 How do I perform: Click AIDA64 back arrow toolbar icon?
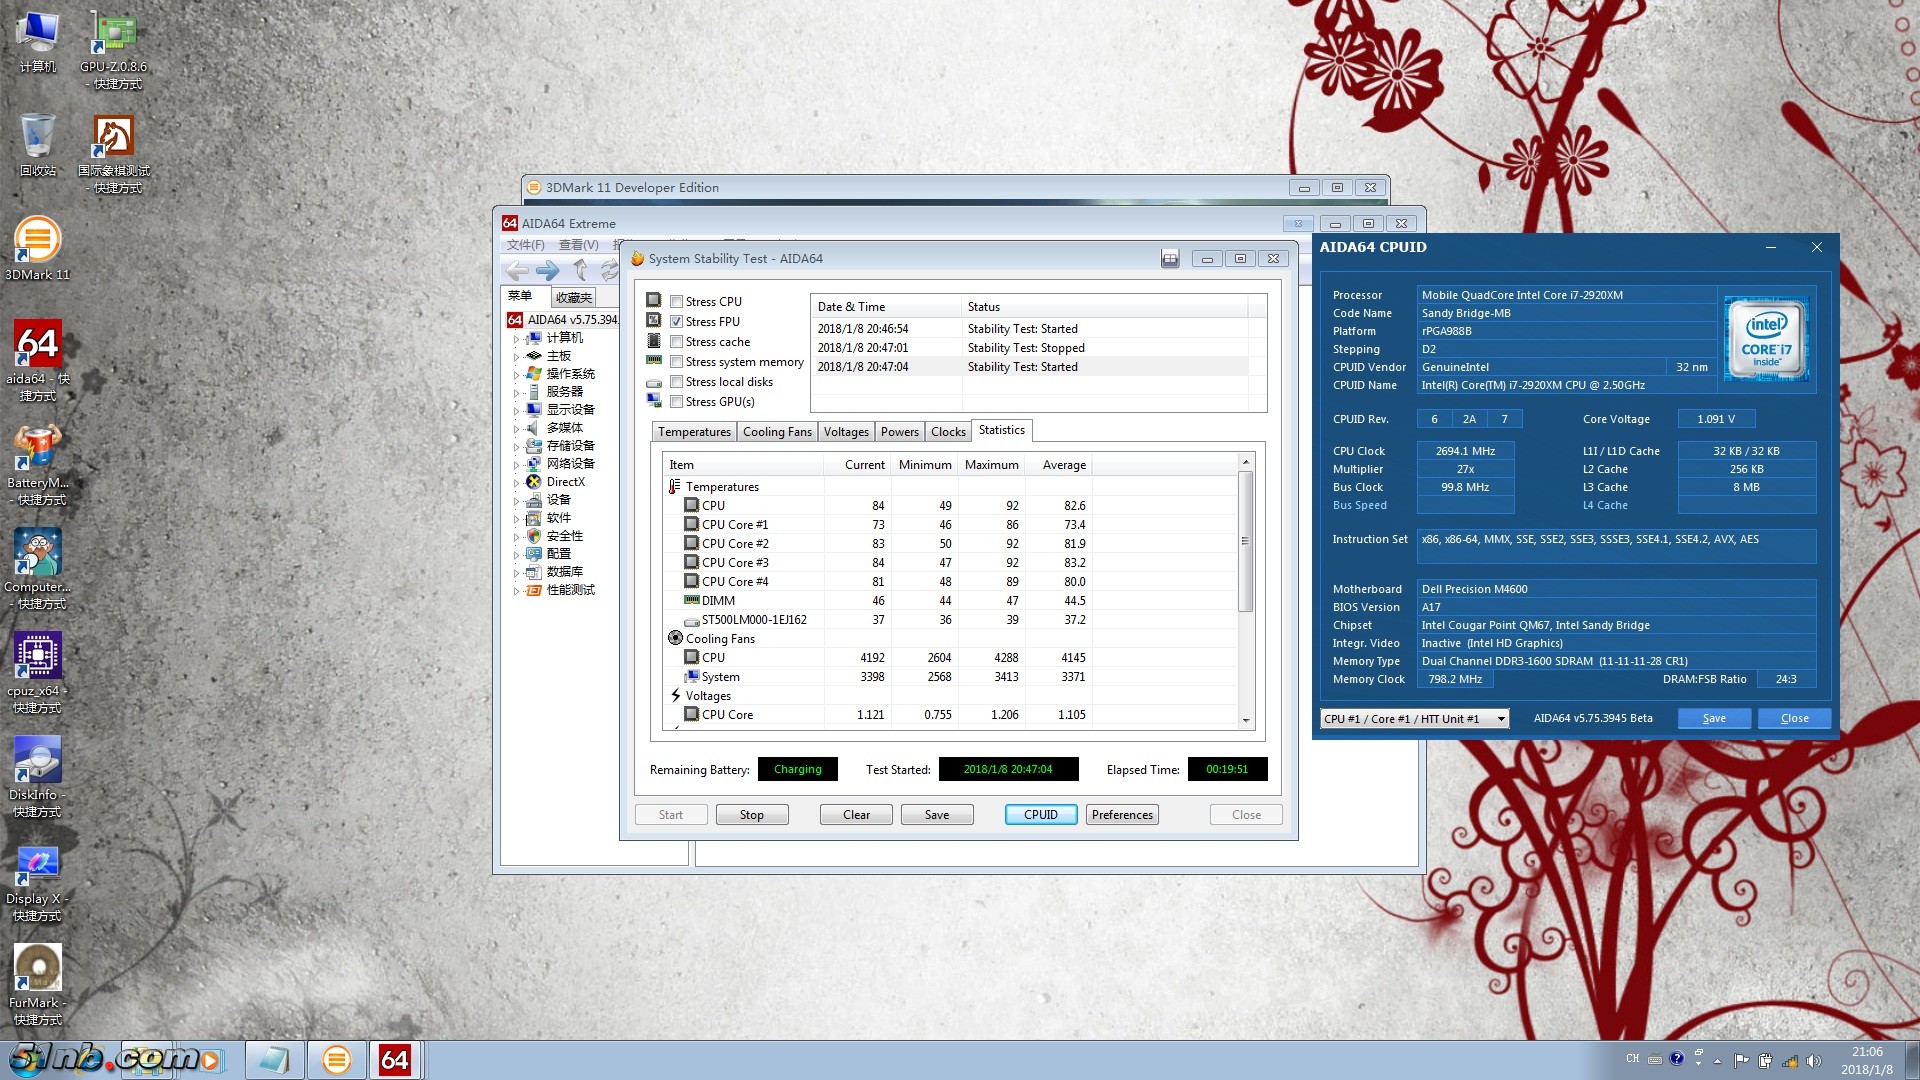517,270
